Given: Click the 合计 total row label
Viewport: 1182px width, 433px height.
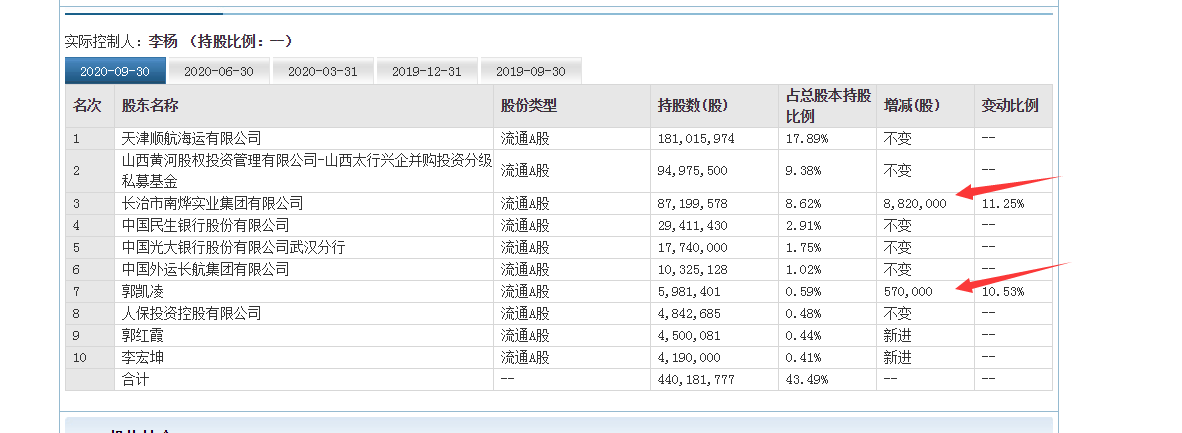Looking at the screenshot, I should pyautogui.click(x=135, y=379).
